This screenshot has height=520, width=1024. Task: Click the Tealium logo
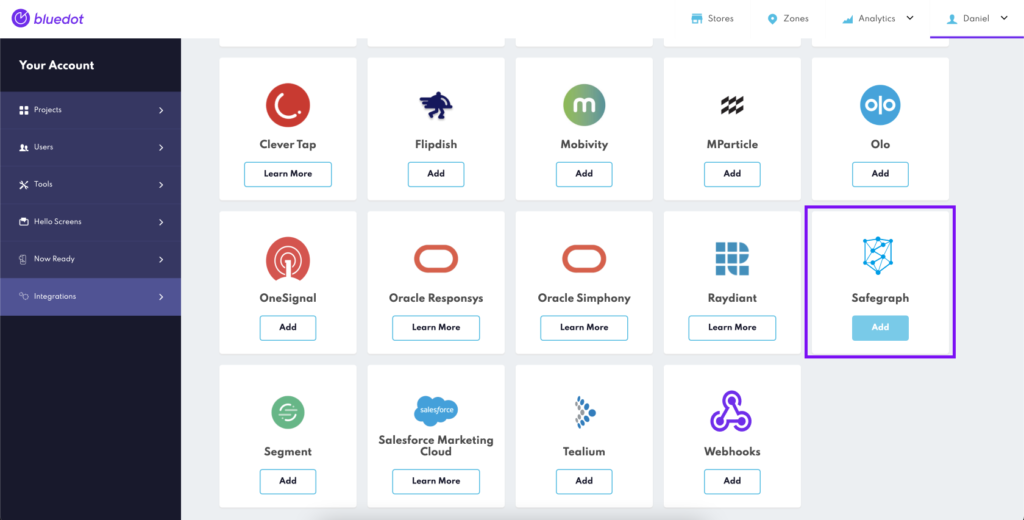(584, 412)
